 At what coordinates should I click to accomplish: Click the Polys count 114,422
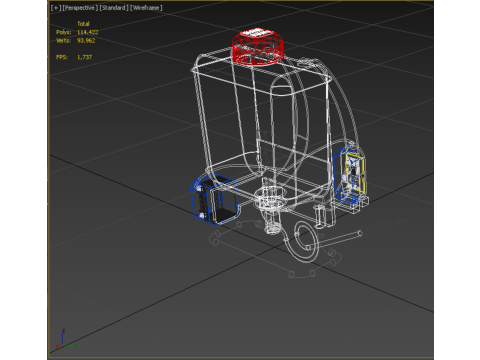[87, 32]
